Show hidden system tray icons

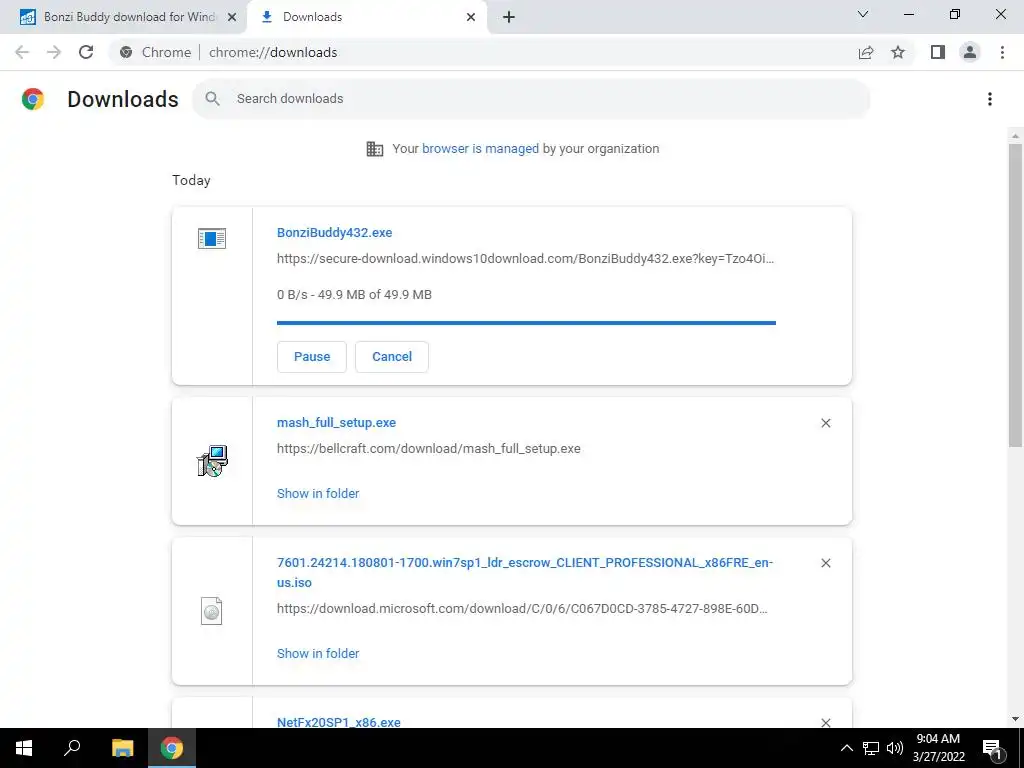pyautogui.click(x=846, y=748)
